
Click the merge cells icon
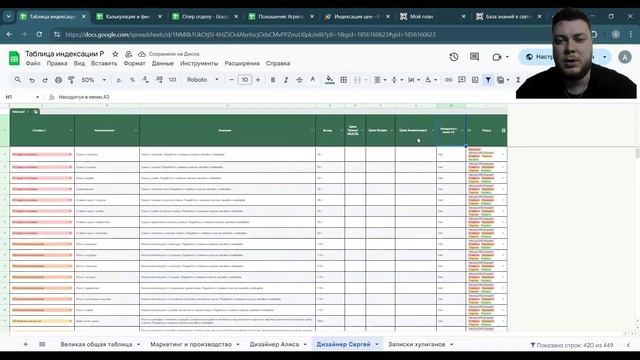click(x=358, y=80)
